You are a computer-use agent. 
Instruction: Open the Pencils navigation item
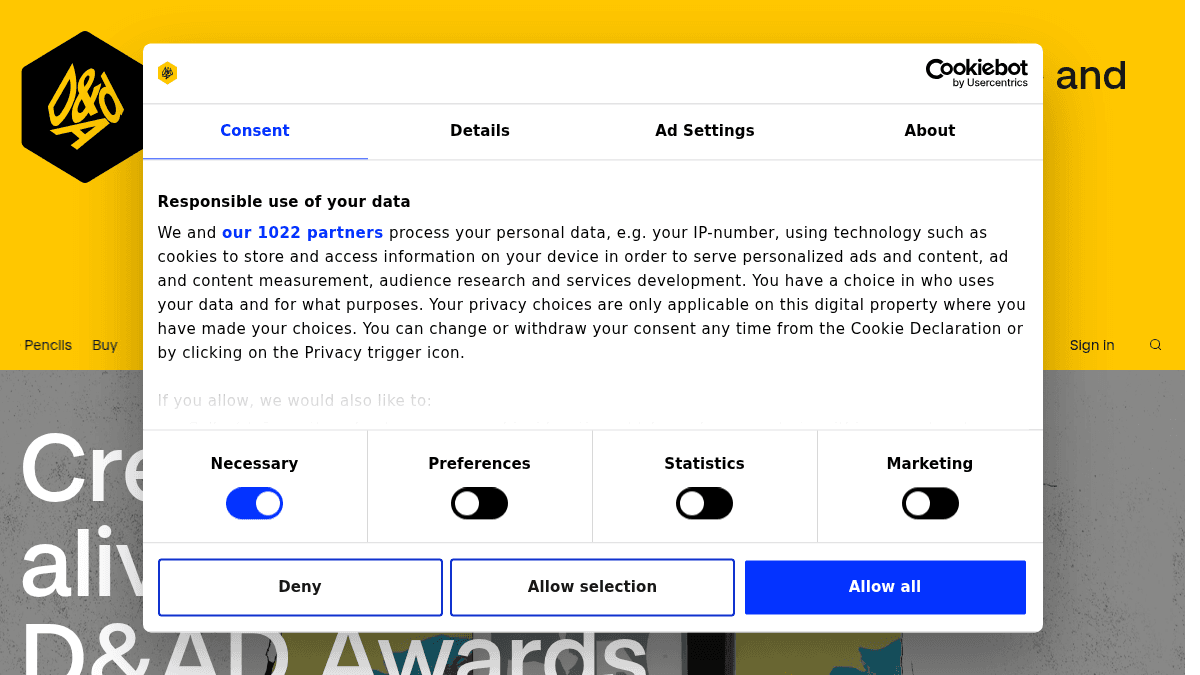(48, 345)
